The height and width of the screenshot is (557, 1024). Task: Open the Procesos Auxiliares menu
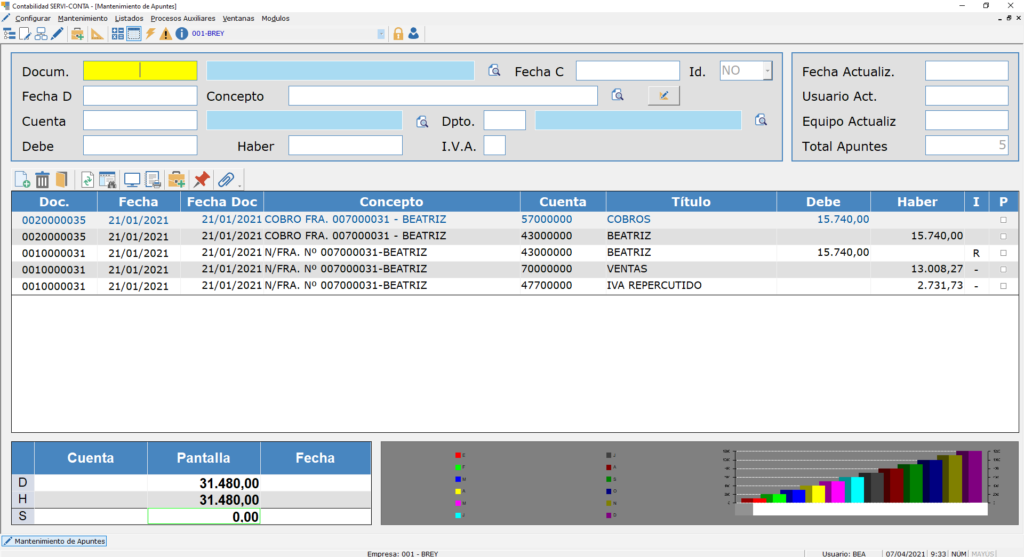click(x=180, y=18)
